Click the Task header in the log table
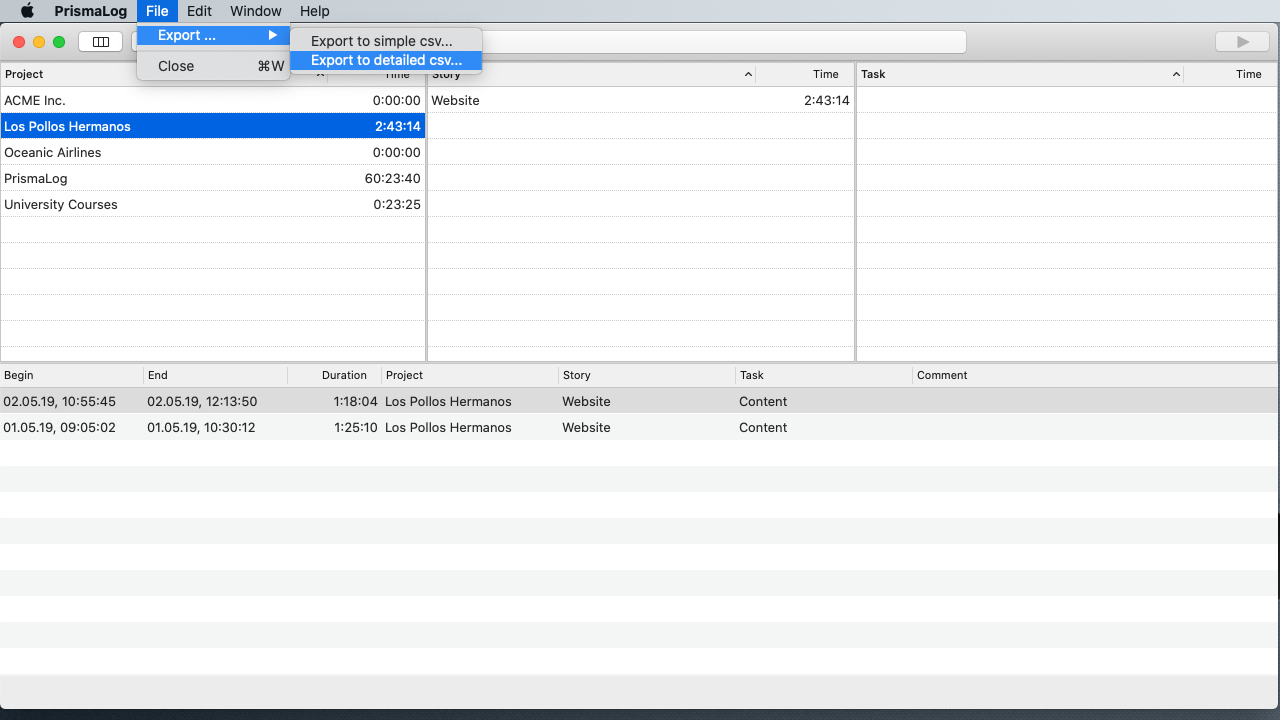This screenshot has width=1280, height=720. [x=824, y=375]
